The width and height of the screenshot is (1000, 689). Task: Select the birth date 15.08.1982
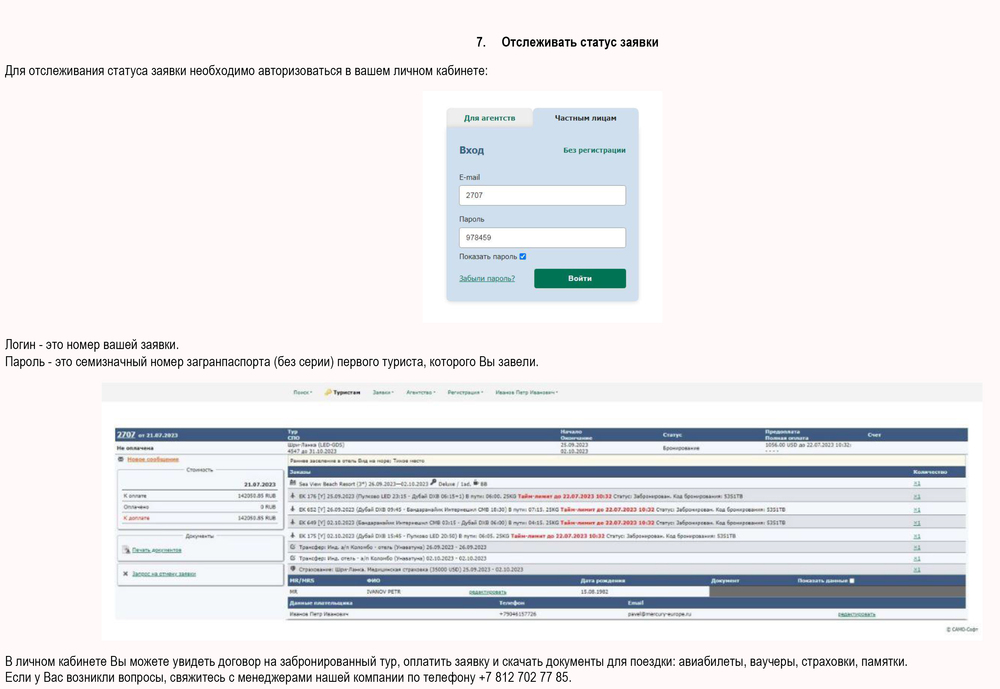pyautogui.click(x=594, y=592)
